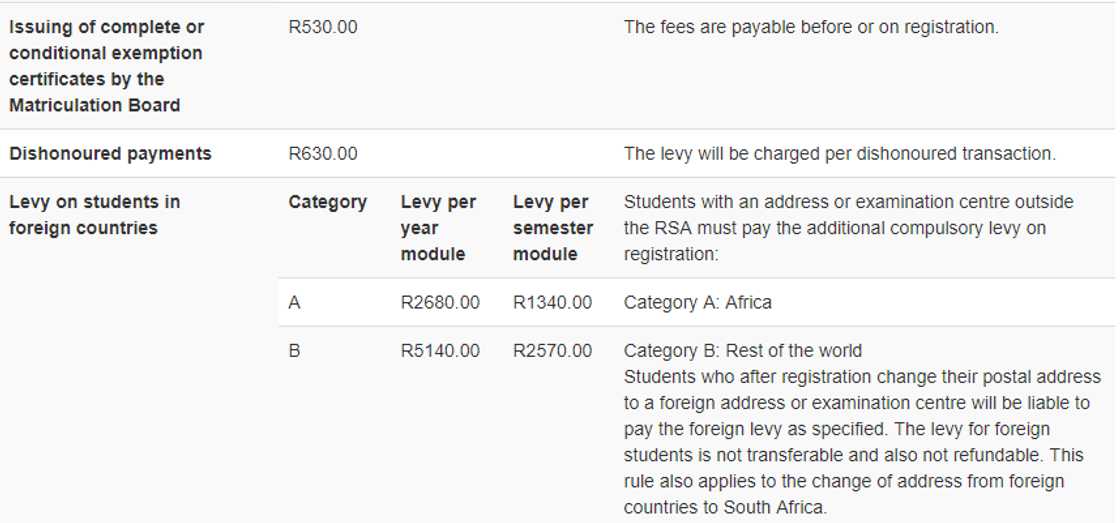Click the category 'B' cell
The width and height of the screenshot is (1120, 523).
(294, 351)
